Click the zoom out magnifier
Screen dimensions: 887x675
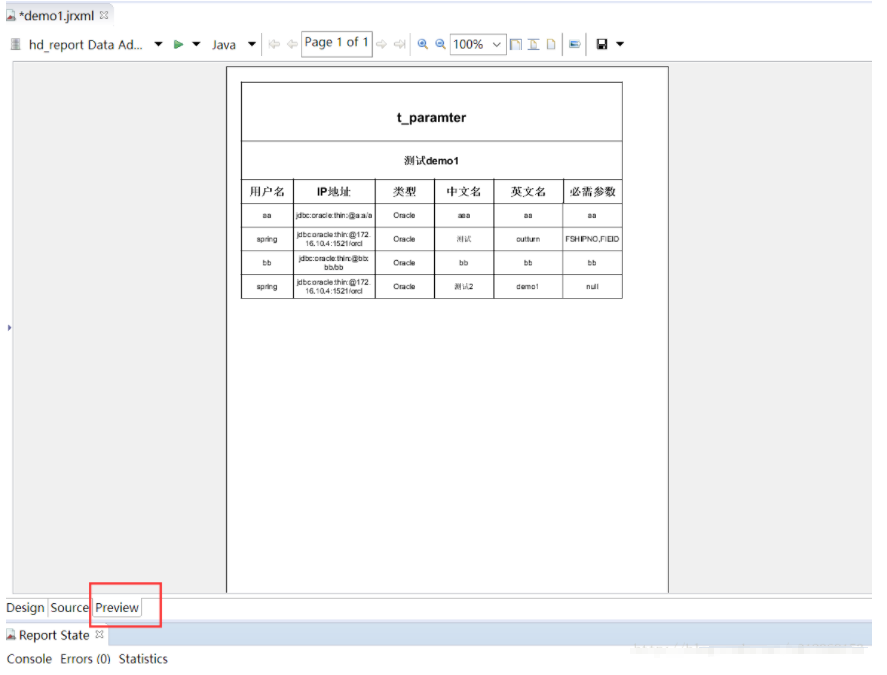[440, 44]
